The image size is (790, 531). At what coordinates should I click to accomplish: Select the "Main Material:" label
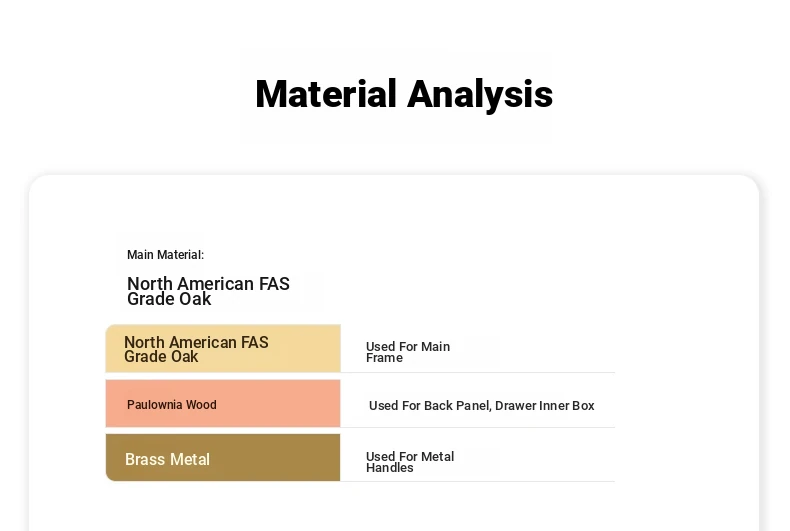pyautogui.click(x=165, y=255)
